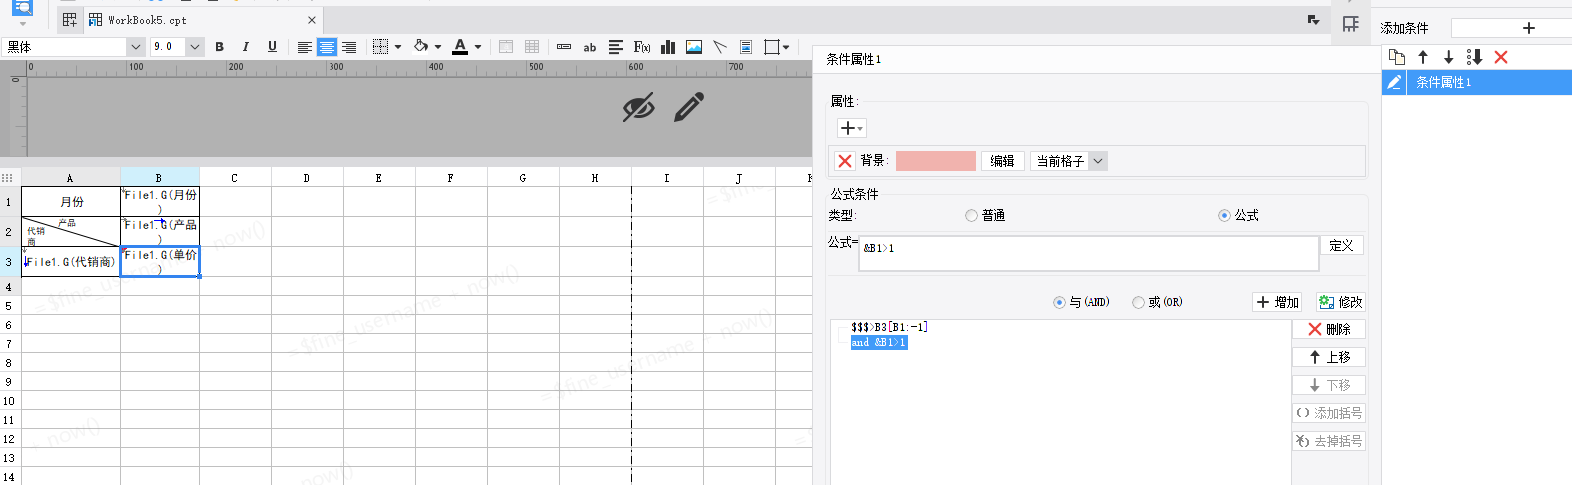Viewport: 1572px width, 485px height.
Task: Close the WorkBook5.cpt tab
Action: (312, 20)
